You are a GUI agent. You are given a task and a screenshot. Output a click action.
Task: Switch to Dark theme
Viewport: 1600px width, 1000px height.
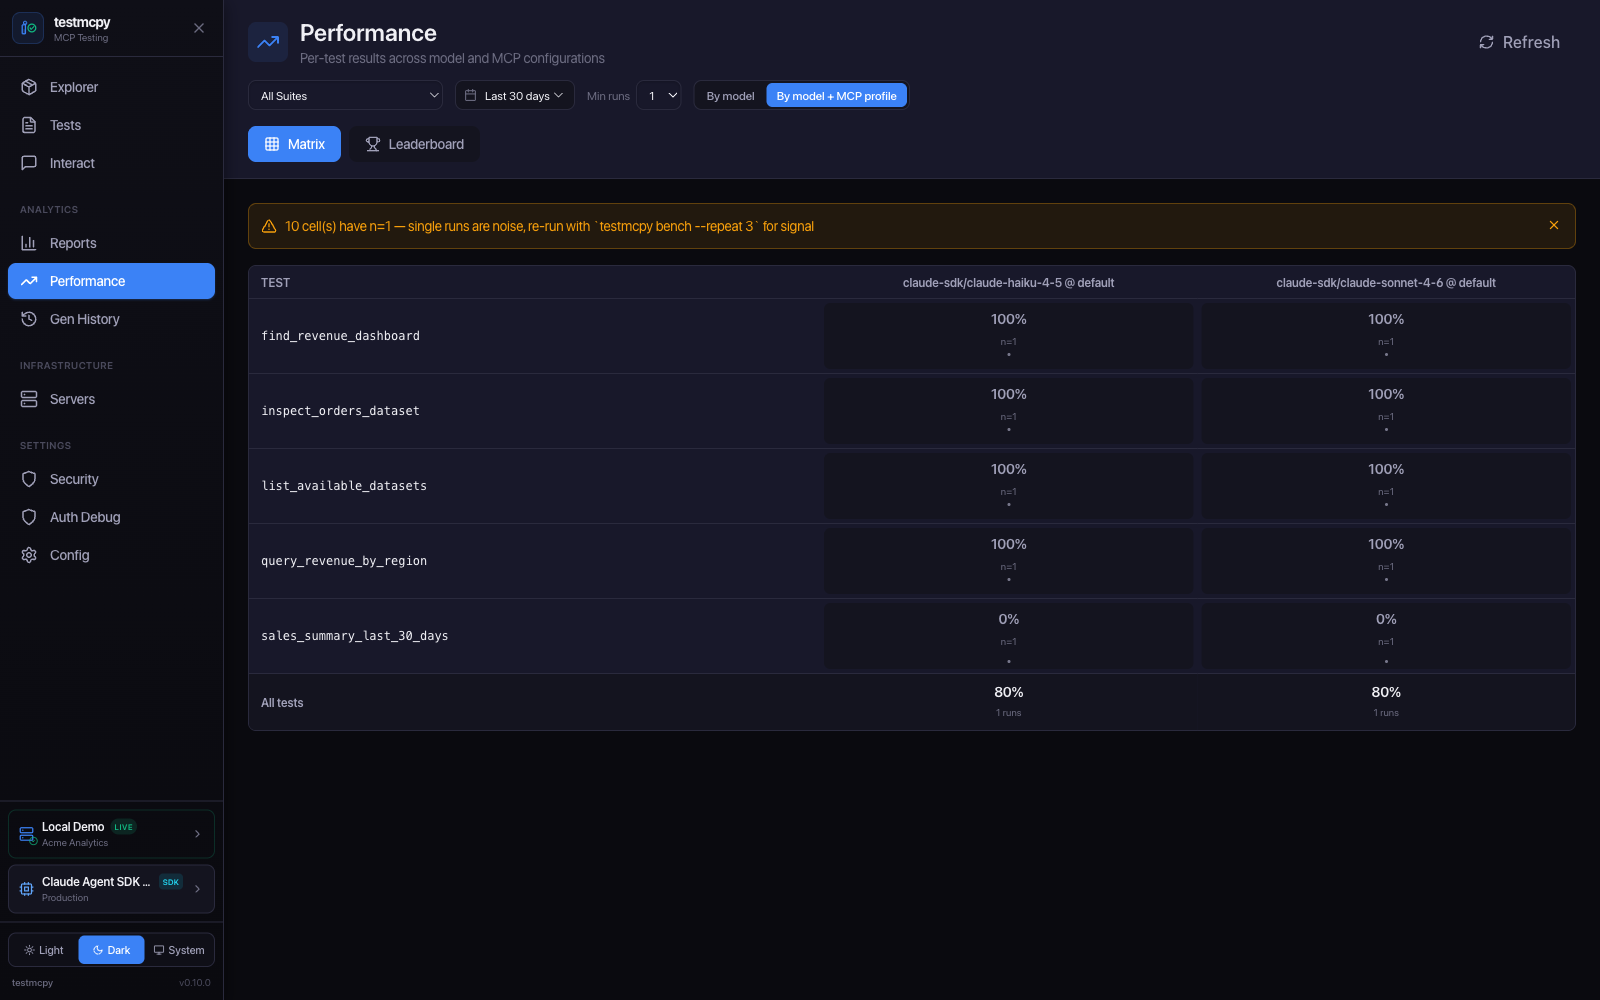click(x=111, y=950)
